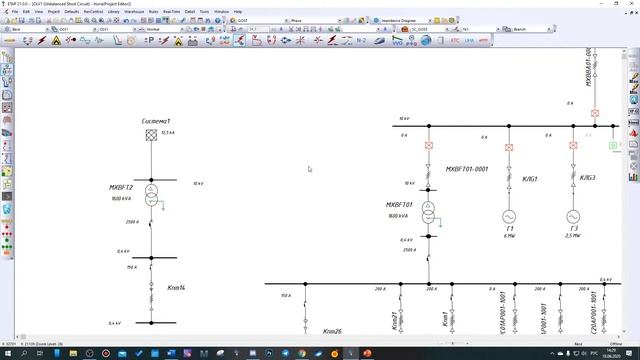Screen dimensions: 640x360
Task: Select the Motor Starting analysis mode icon
Action: pos(71,40)
